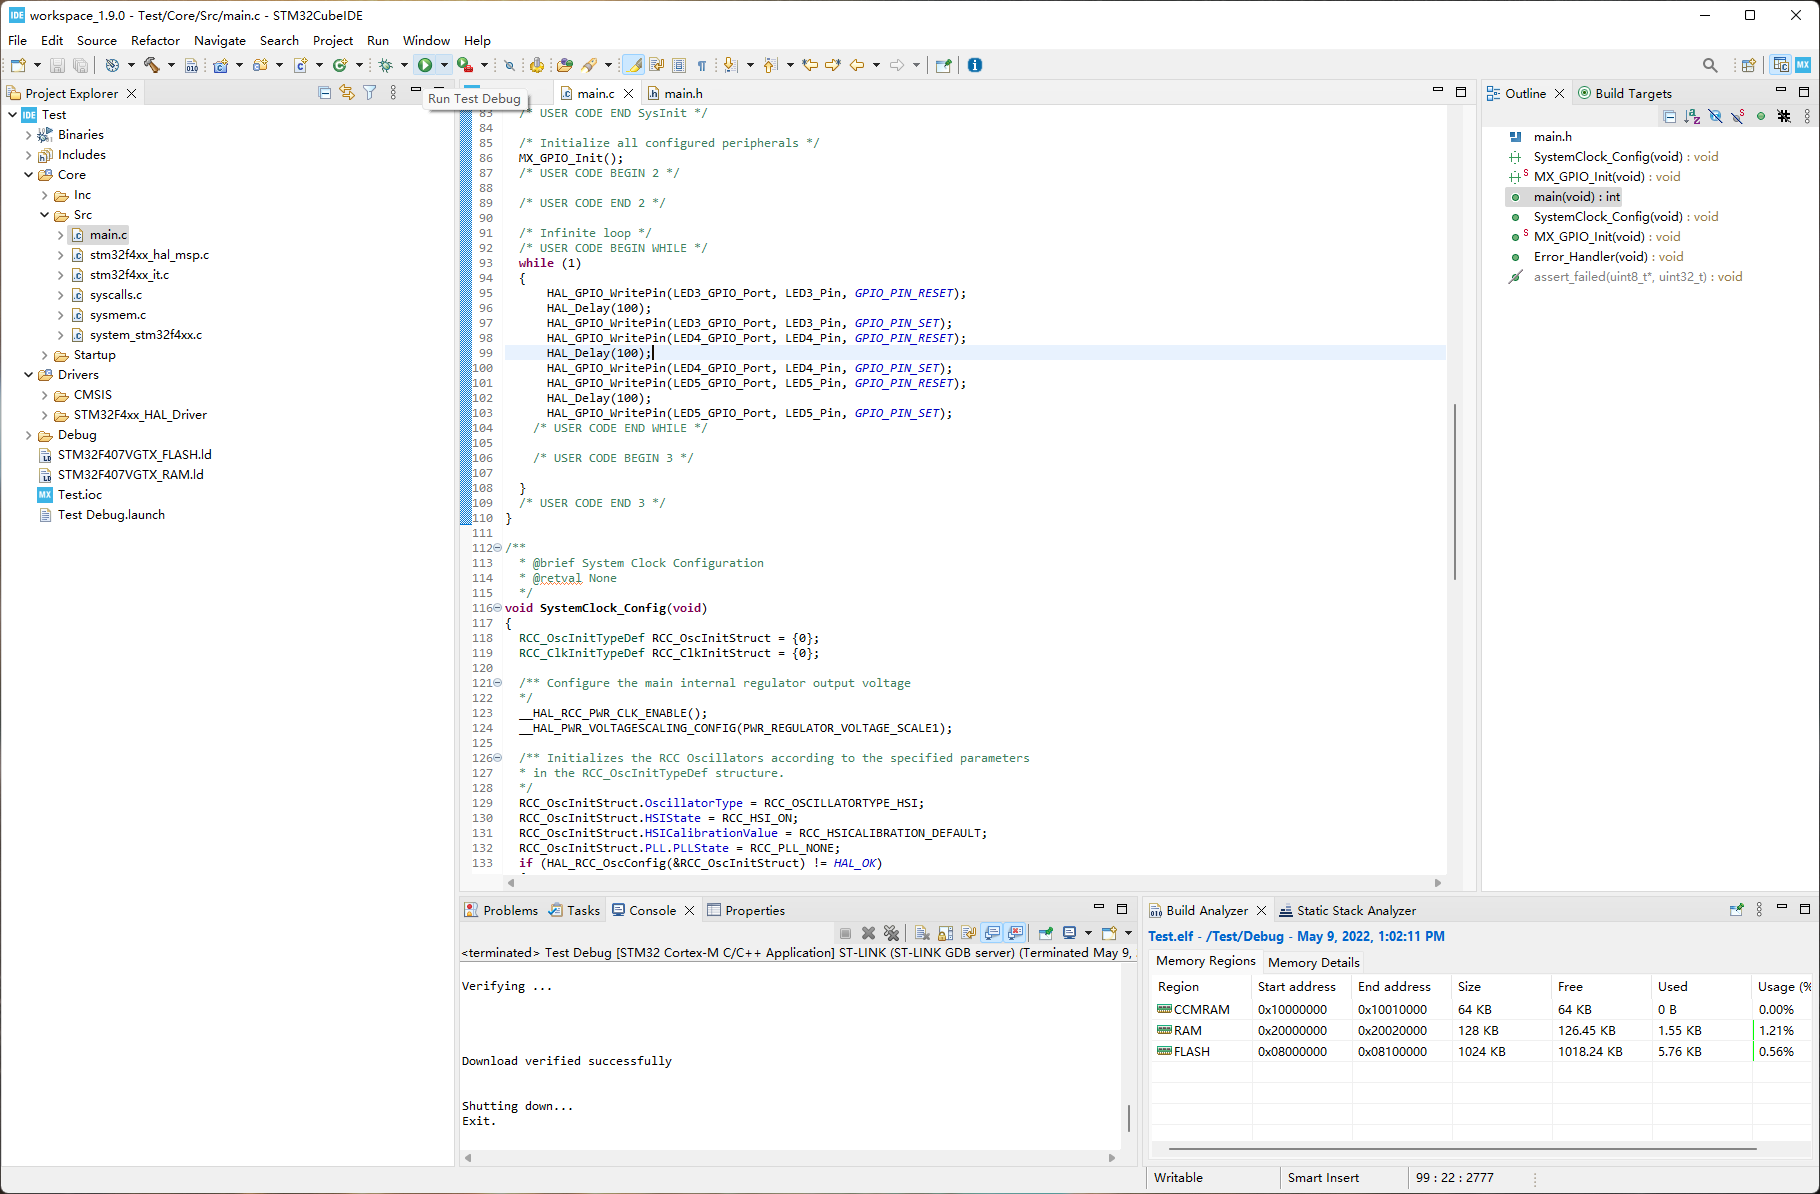Open the Window menu
This screenshot has height=1194, width=1820.
coord(426,41)
